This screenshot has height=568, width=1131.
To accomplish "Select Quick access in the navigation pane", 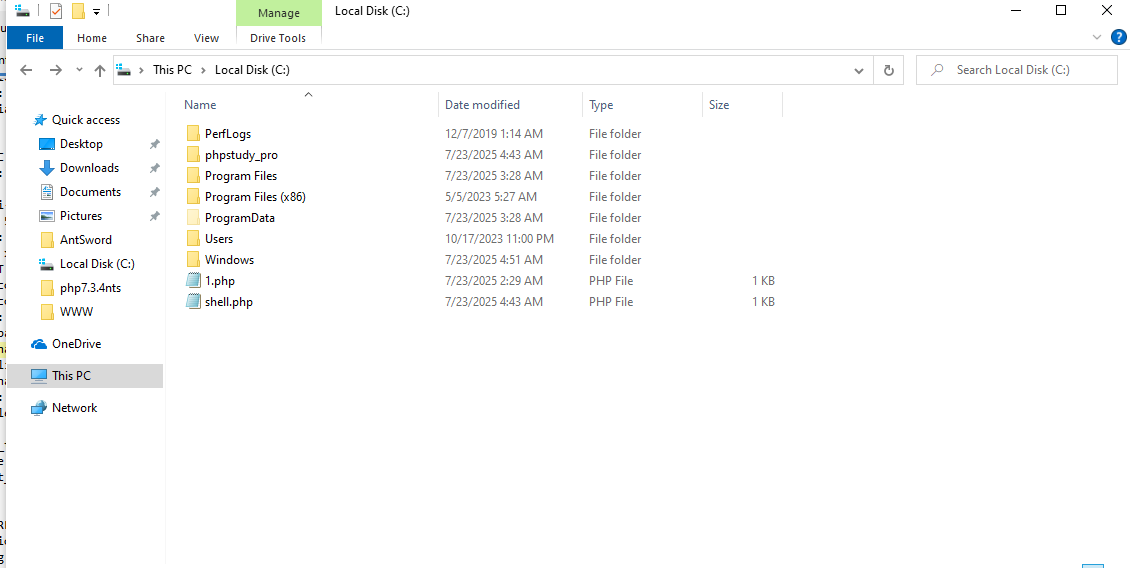I will (x=86, y=120).
